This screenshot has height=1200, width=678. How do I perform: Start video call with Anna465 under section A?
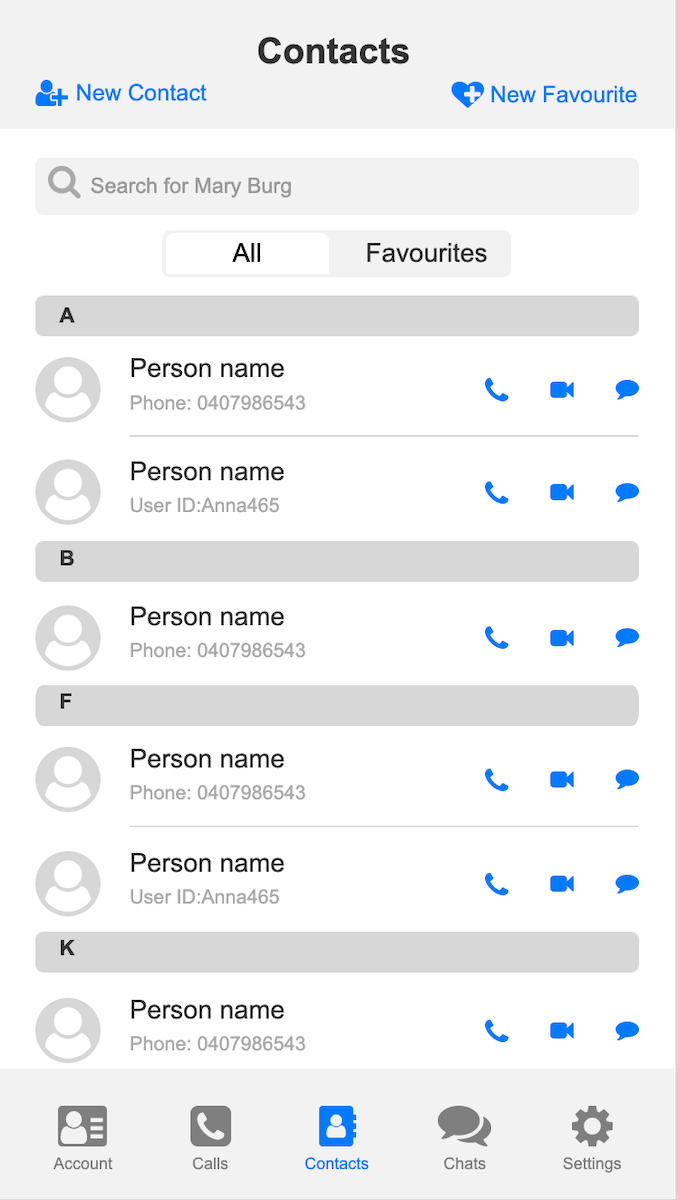(562, 492)
